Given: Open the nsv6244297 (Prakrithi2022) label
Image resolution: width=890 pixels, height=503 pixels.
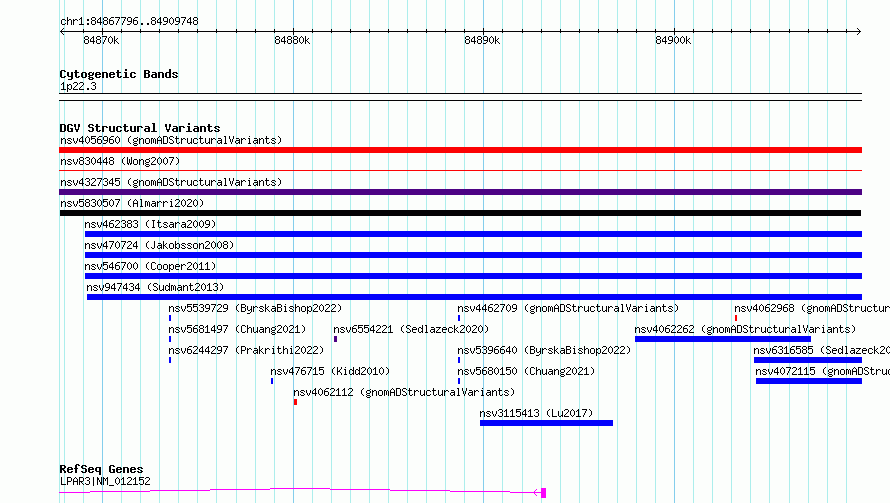Looking at the screenshot, I should [246, 350].
